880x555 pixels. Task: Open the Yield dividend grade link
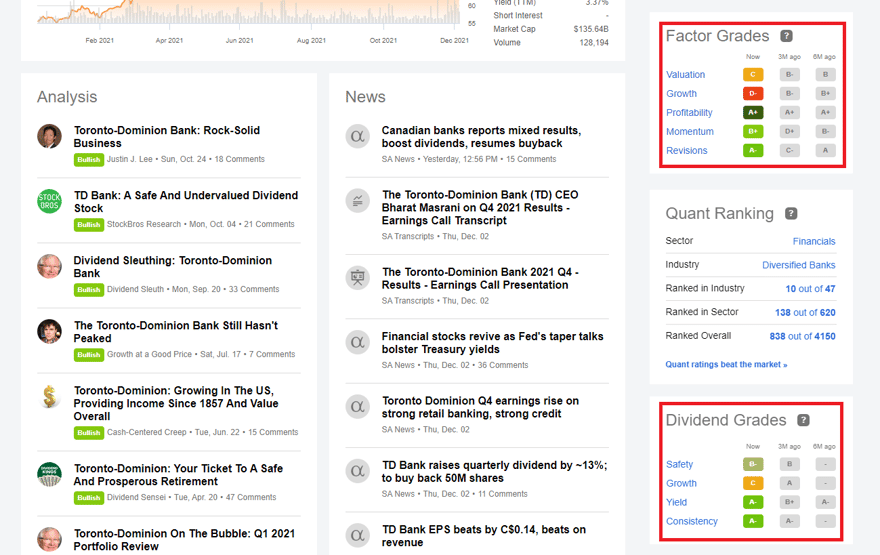(676, 502)
